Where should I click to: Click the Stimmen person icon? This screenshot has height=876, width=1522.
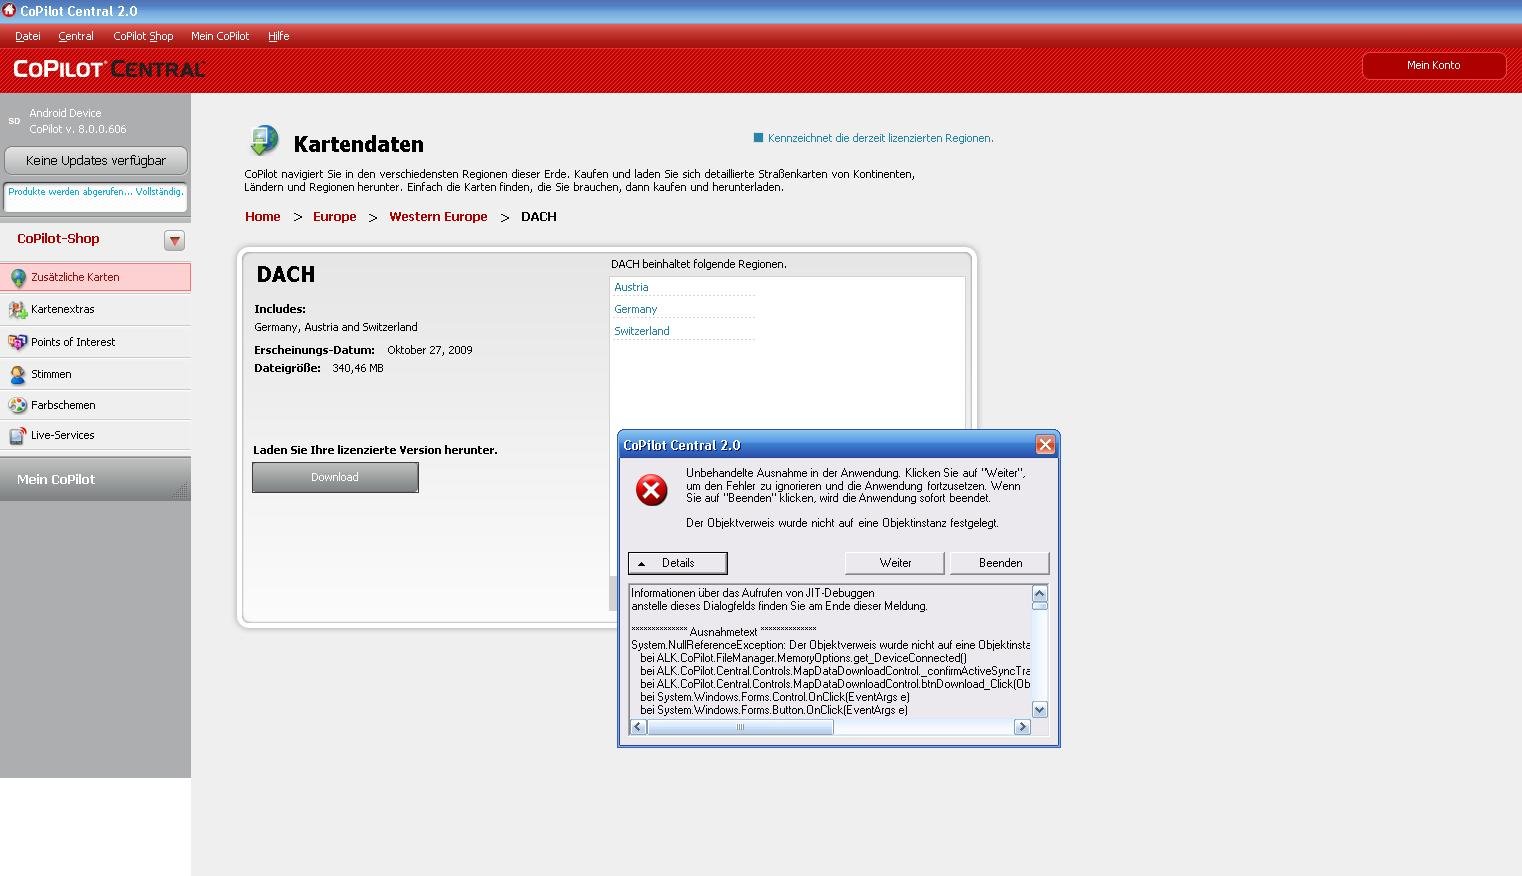click(17, 374)
